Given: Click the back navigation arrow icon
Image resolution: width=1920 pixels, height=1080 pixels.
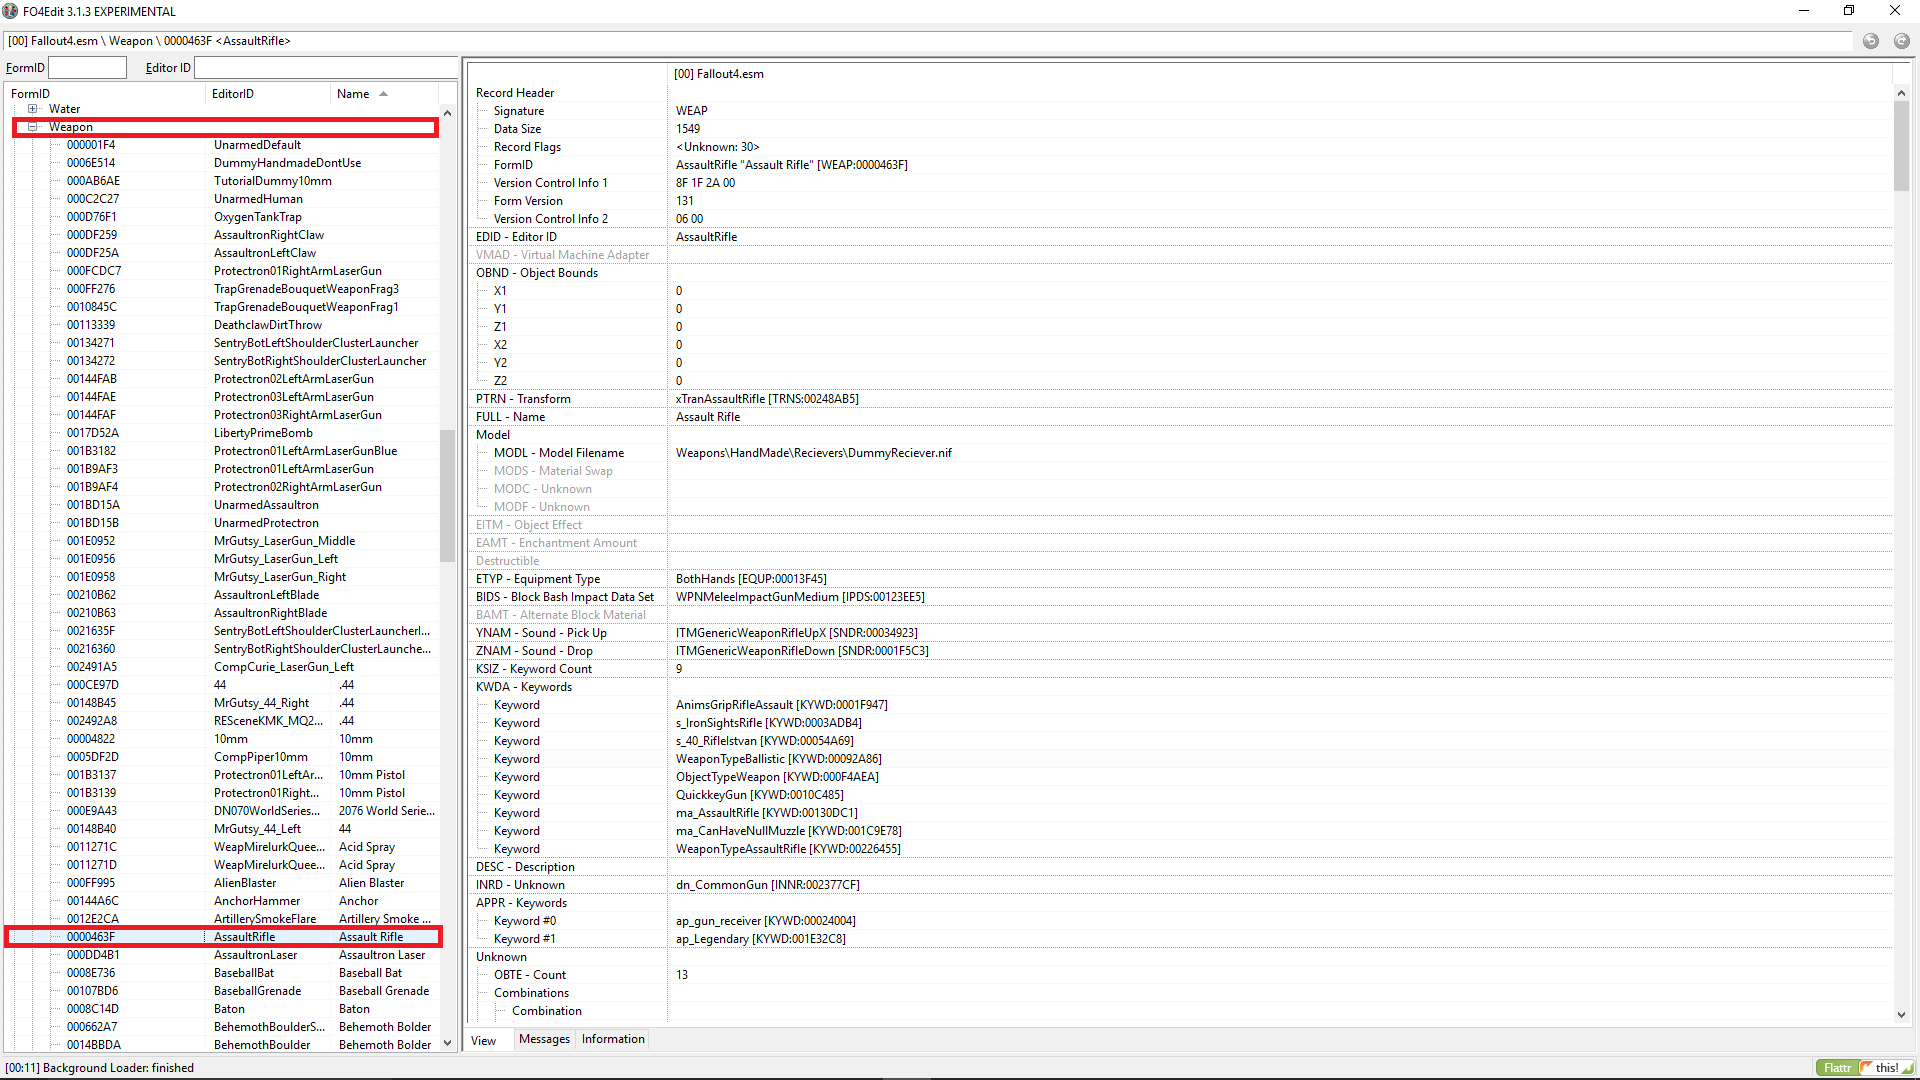Looking at the screenshot, I should point(1871,41).
